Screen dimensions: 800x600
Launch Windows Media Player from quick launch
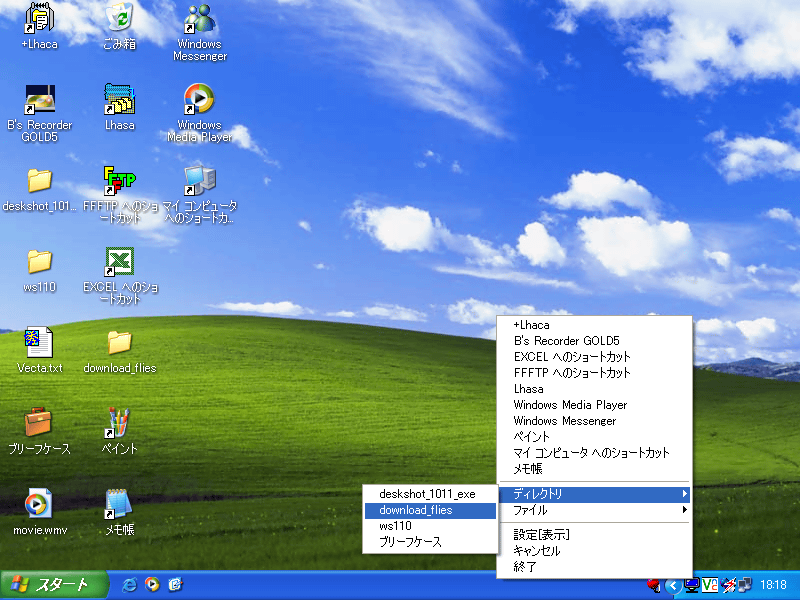[x=152, y=584]
